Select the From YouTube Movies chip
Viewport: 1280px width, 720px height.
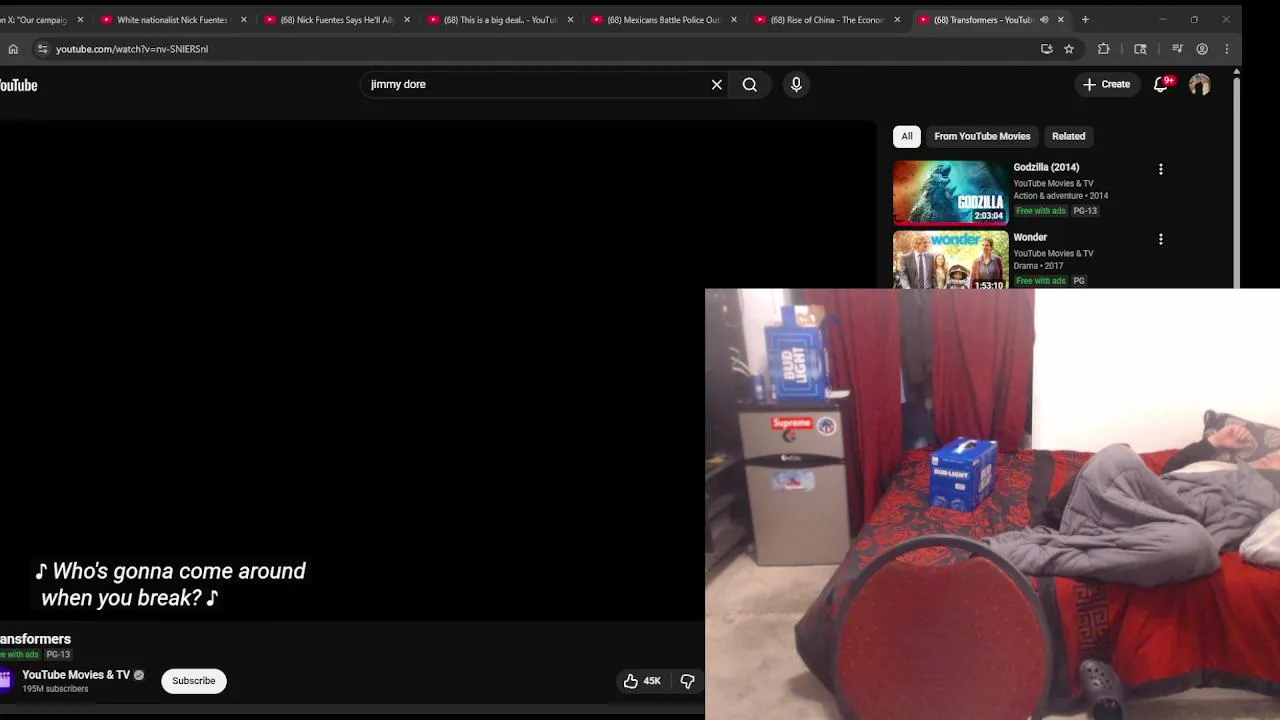982,136
